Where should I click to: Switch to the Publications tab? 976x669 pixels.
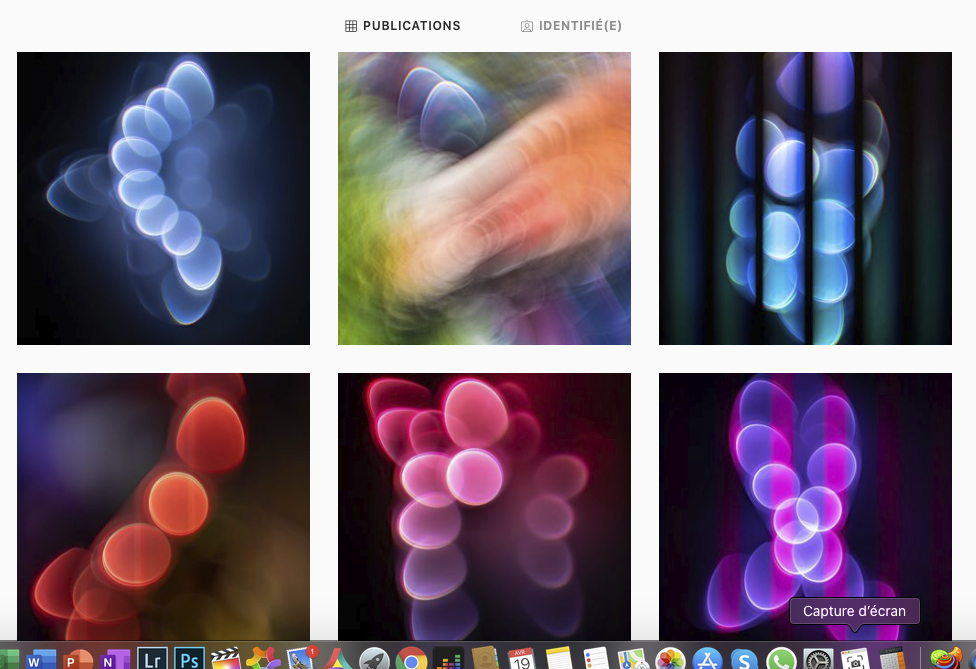point(403,26)
